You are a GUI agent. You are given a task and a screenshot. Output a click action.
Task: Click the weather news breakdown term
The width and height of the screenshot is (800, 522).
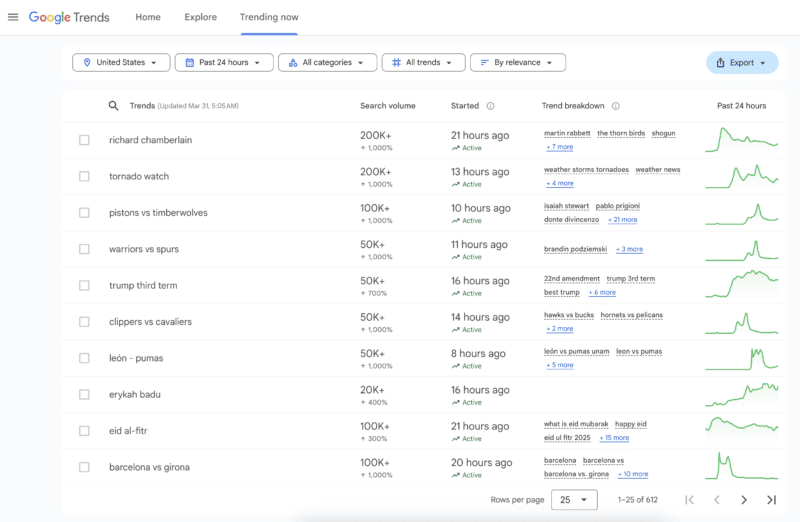(x=658, y=169)
